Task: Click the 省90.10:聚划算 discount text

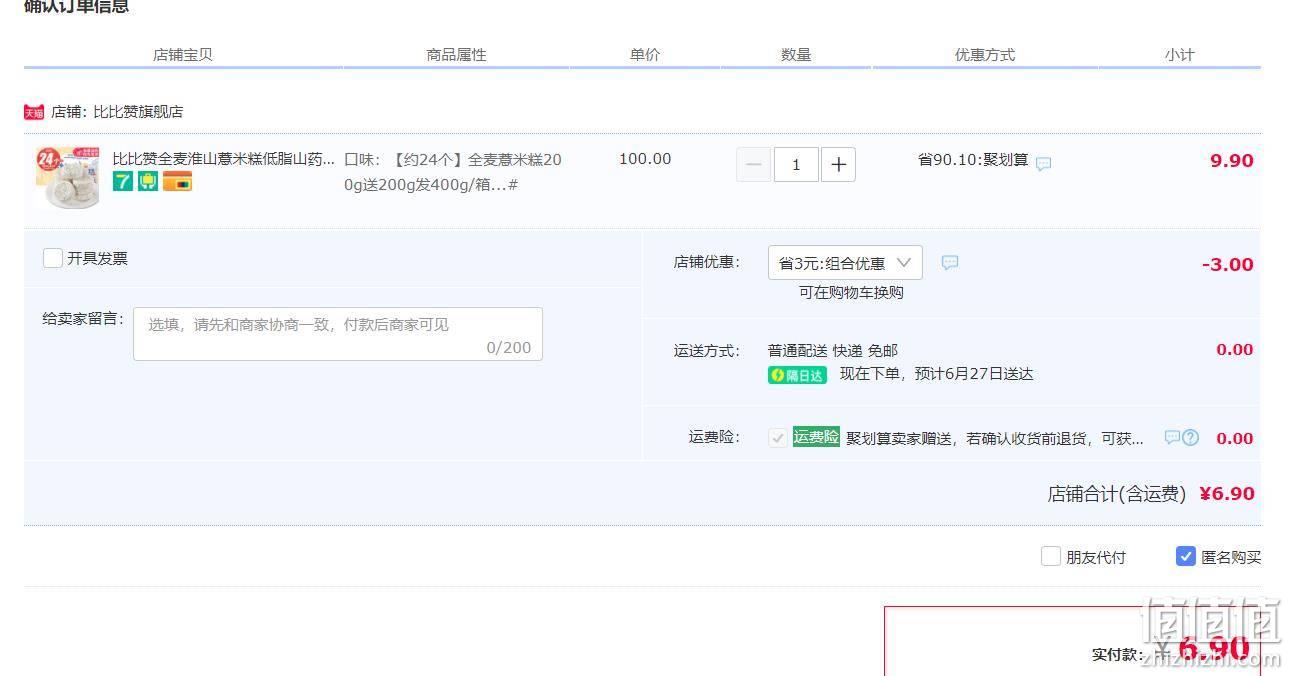Action: [973, 160]
